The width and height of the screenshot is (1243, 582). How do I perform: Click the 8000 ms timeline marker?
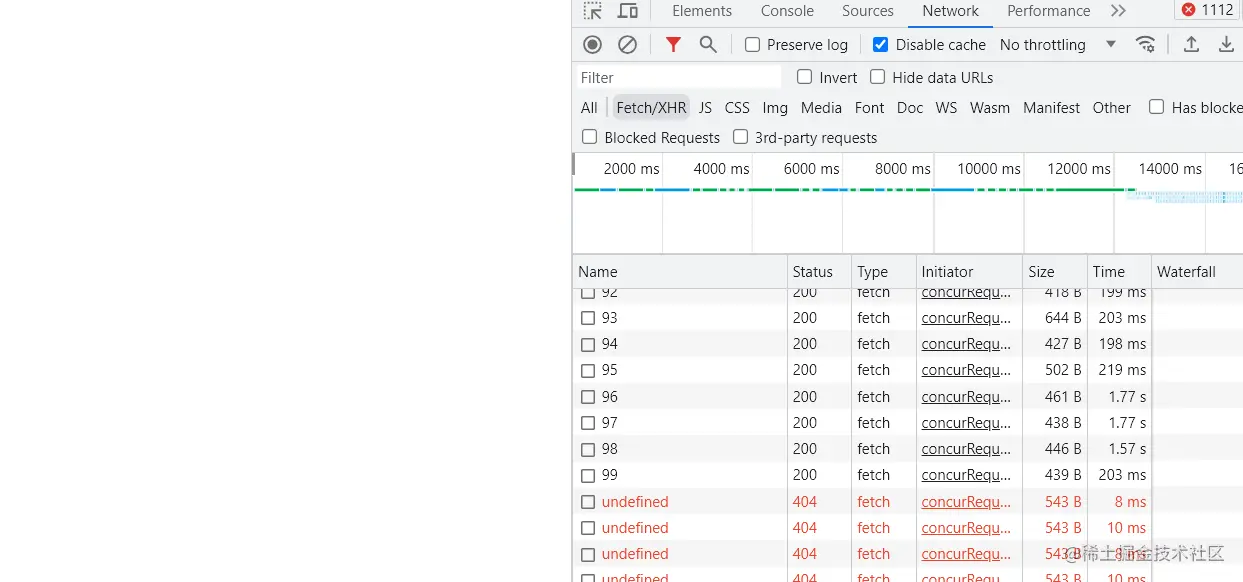click(x=902, y=169)
